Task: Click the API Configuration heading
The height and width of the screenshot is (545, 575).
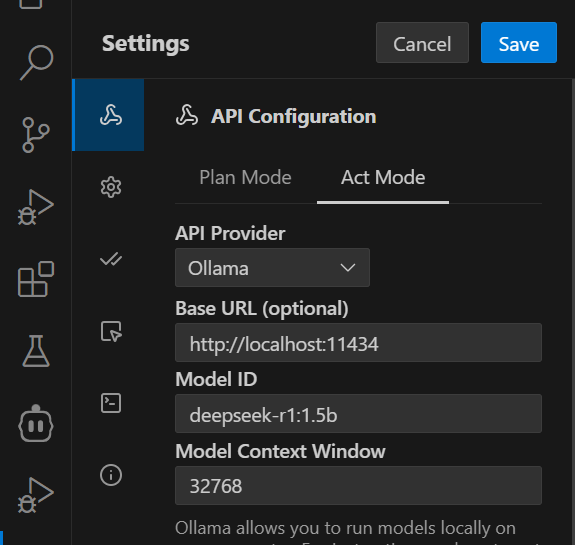Action: pyautogui.click(x=293, y=116)
